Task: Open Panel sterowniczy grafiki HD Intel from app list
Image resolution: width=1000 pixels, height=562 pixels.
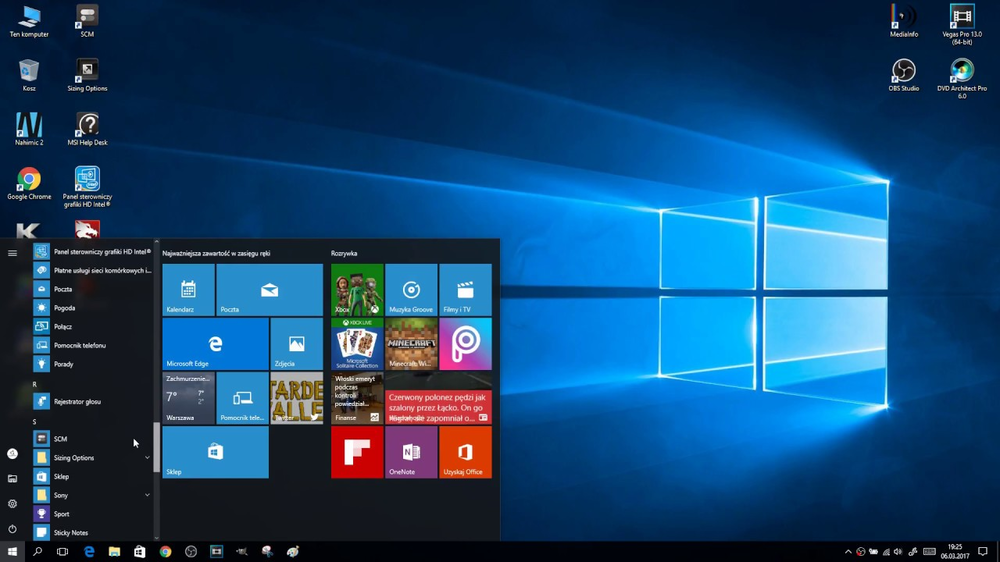Action: (92, 251)
